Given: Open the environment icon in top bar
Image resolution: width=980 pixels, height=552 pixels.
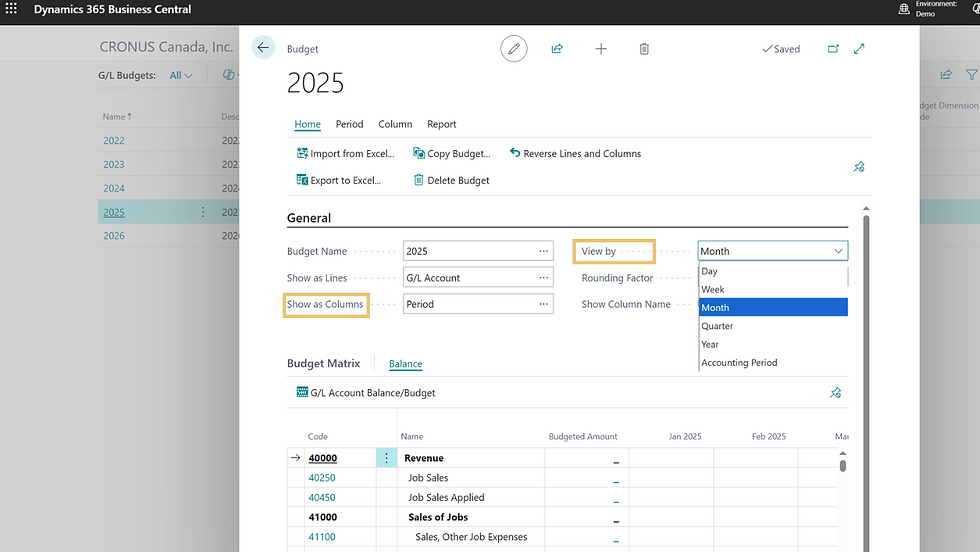Looking at the screenshot, I should [x=904, y=9].
